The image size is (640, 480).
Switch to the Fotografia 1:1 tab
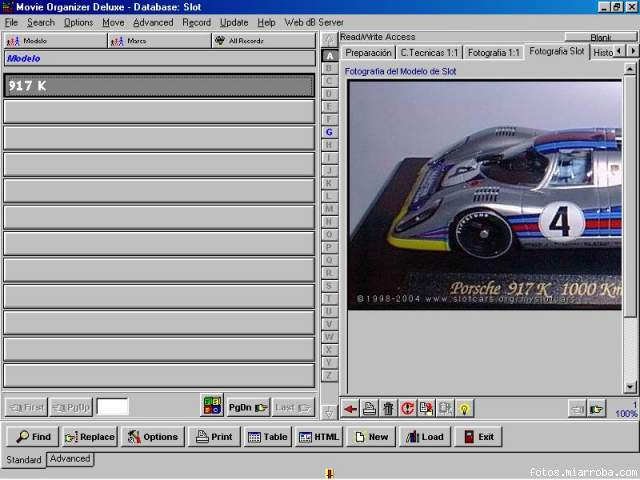493,53
